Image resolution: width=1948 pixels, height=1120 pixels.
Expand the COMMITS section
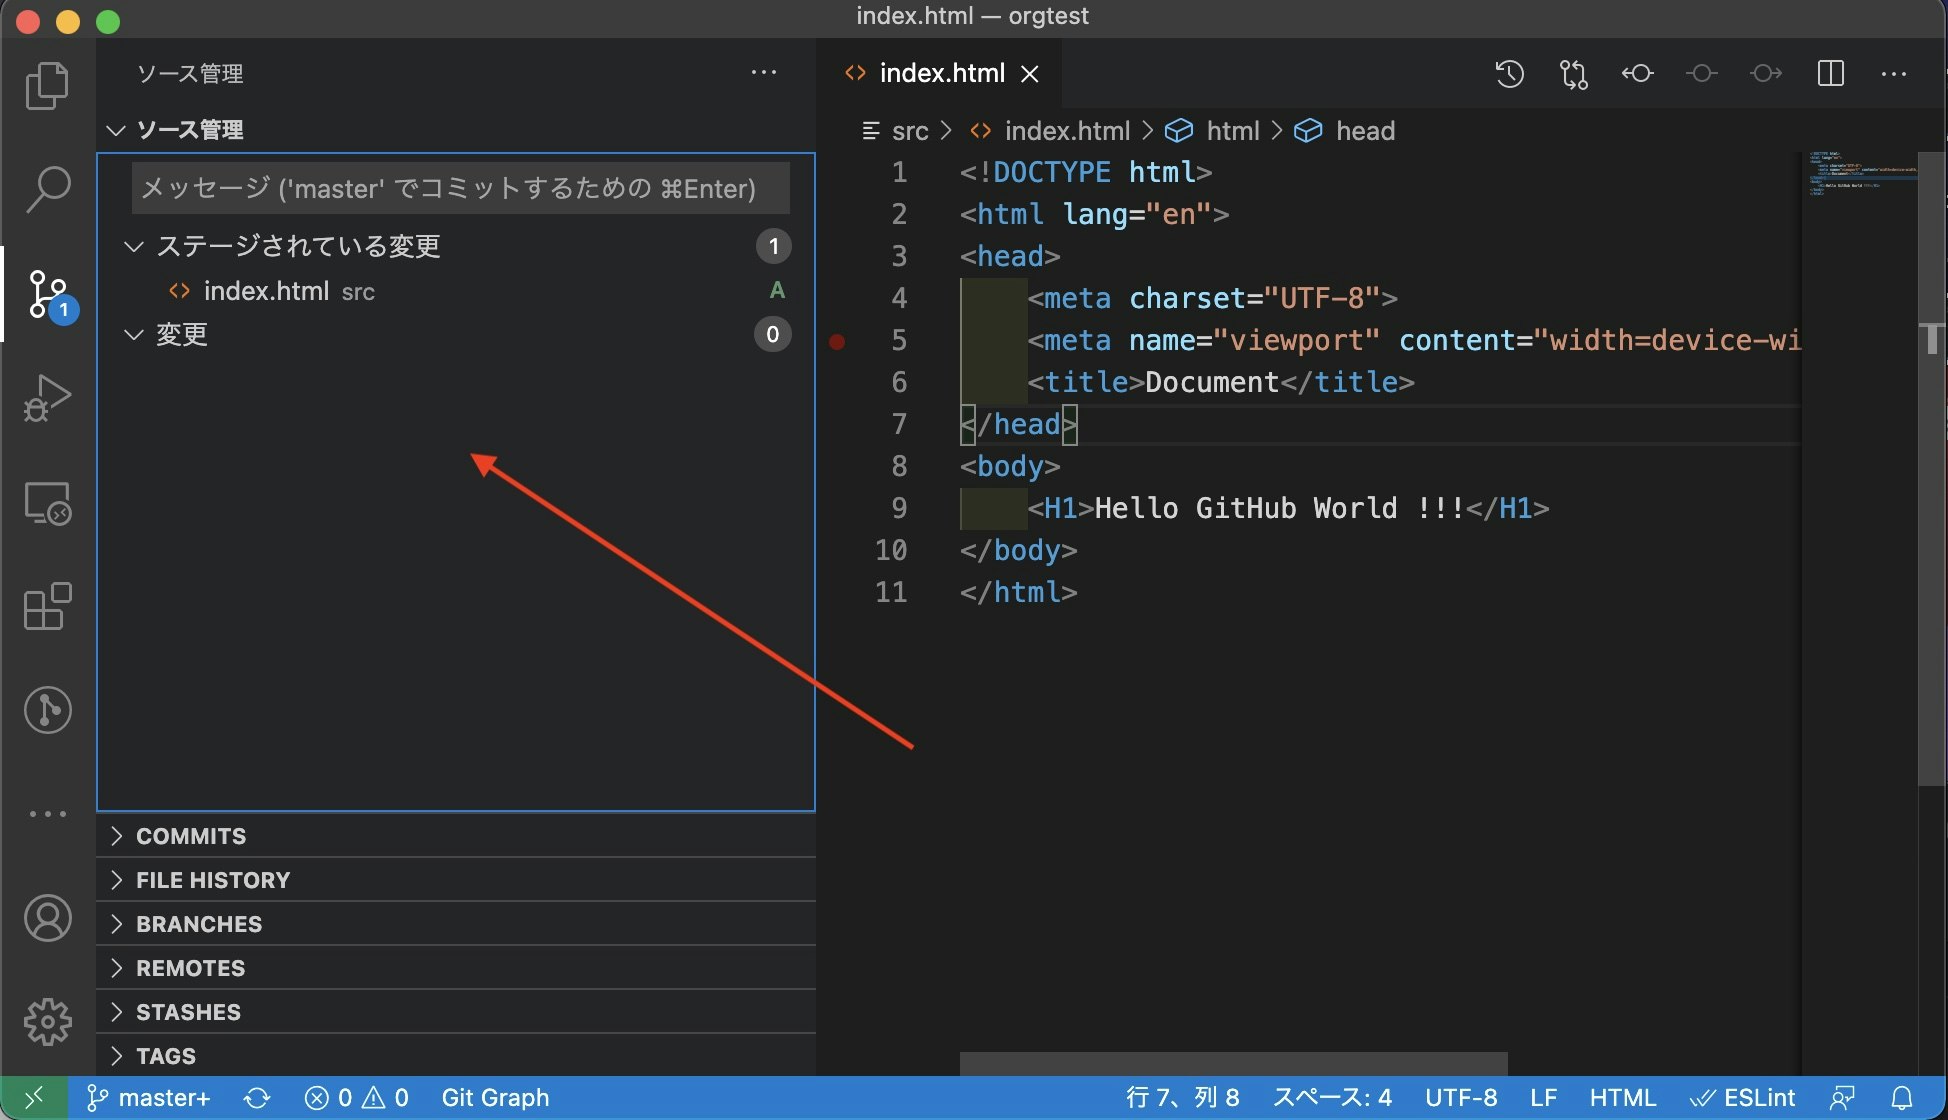190,836
